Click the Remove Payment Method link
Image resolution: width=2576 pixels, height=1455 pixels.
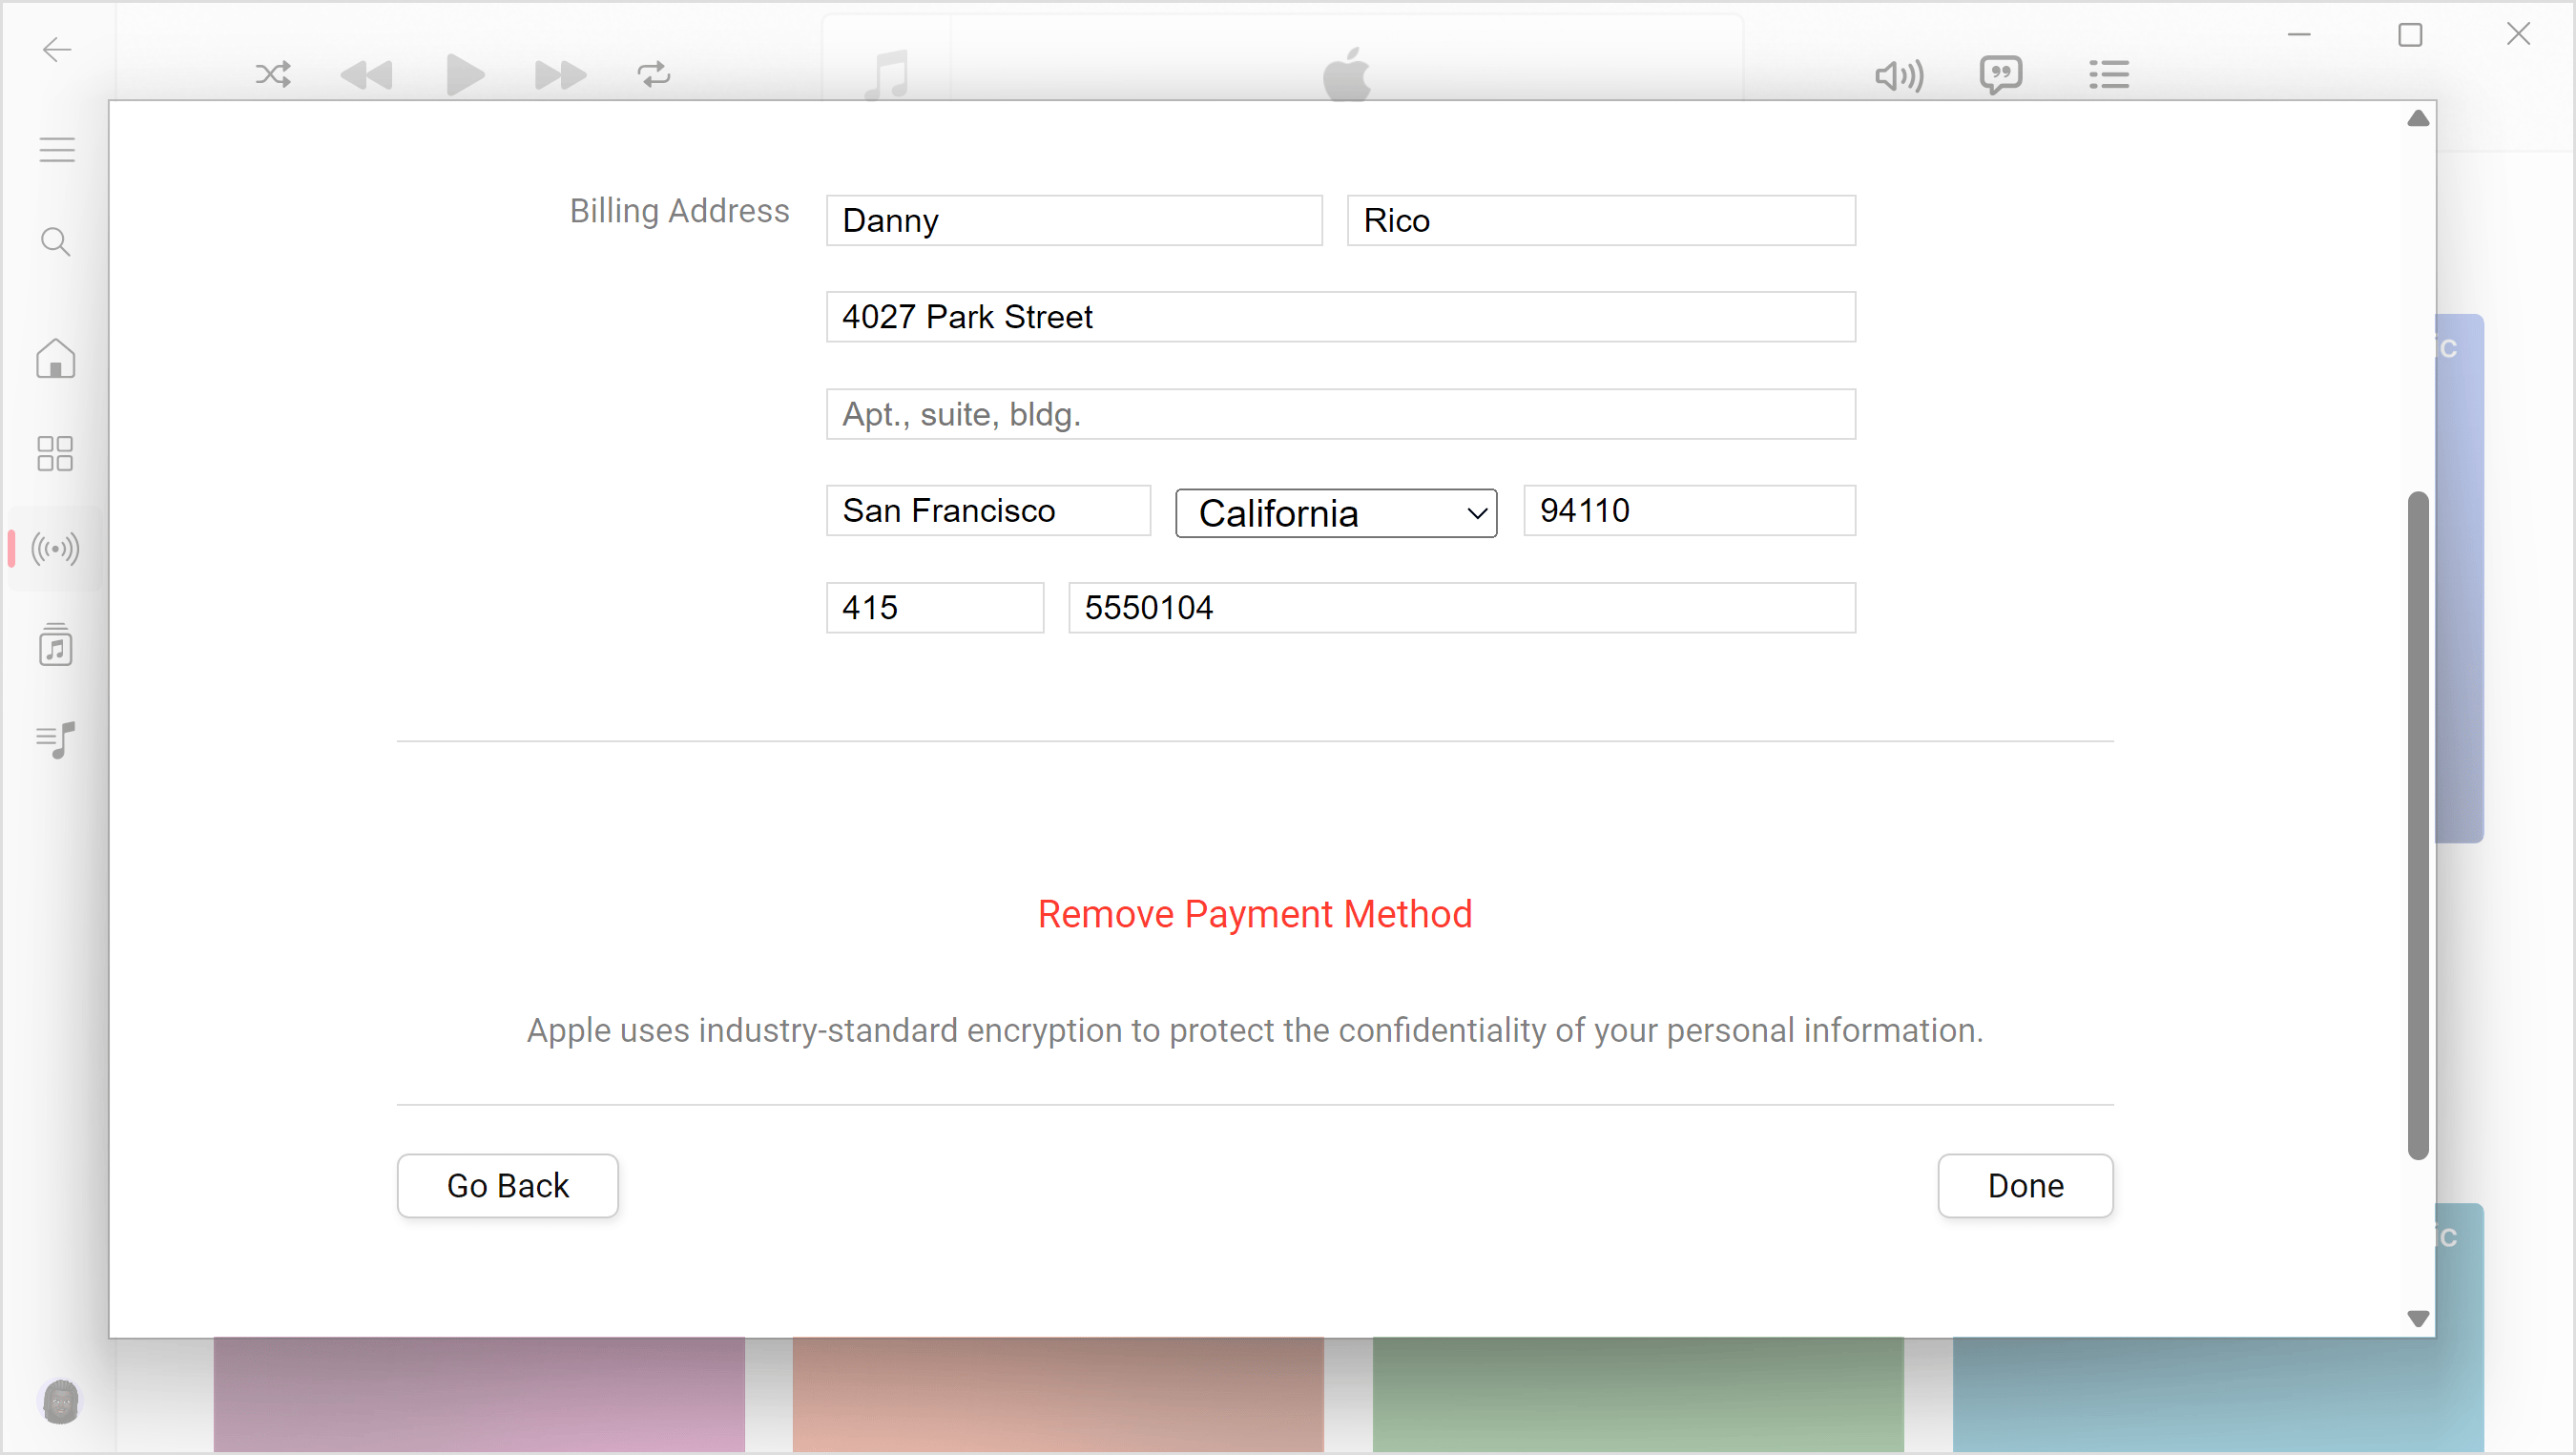1257,913
